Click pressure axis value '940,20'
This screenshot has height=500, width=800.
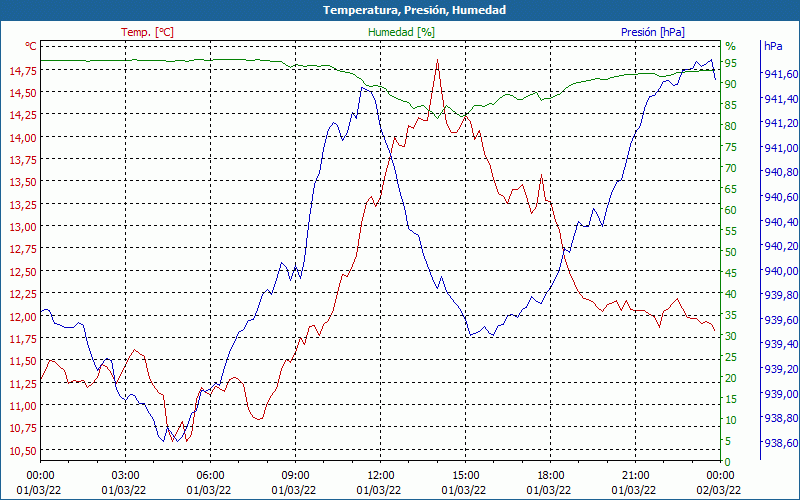[x=782, y=246]
